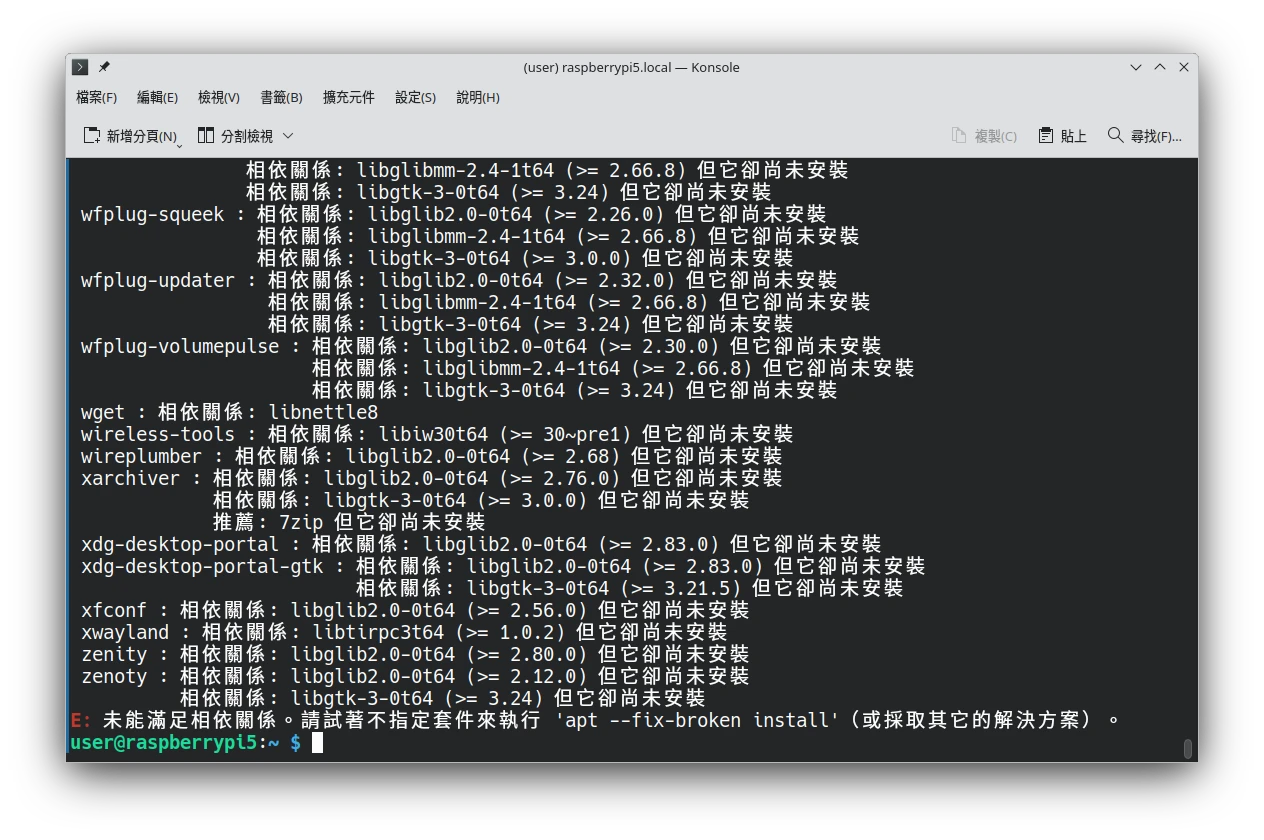Click the cursor at user@raspberrypi5 prompt
The width and height of the screenshot is (1264, 840).
[317, 742]
